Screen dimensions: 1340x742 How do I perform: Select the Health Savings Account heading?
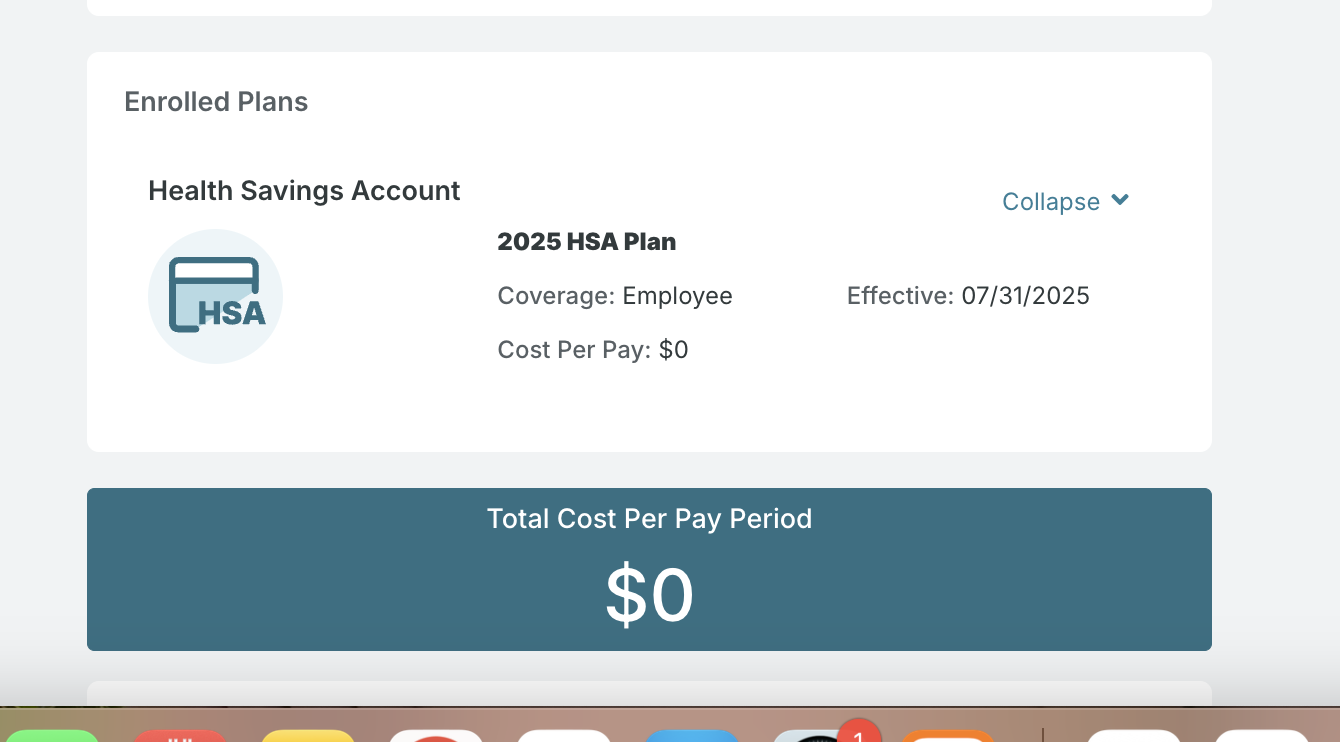(x=304, y=191)
